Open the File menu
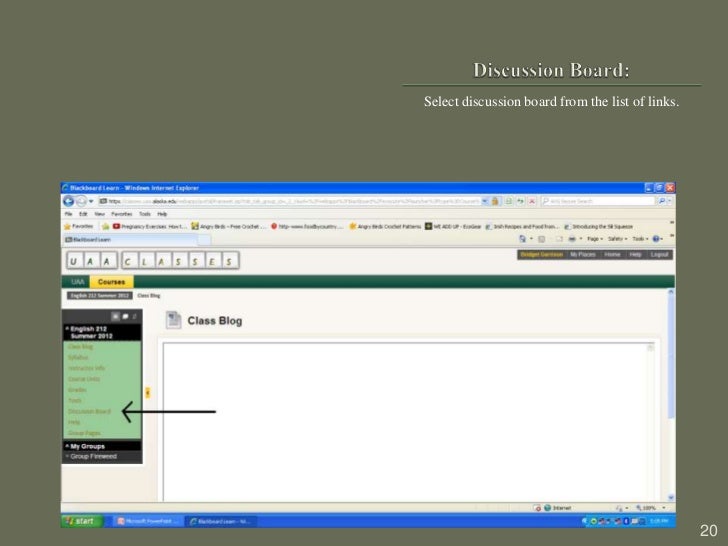 pos(69,214)
